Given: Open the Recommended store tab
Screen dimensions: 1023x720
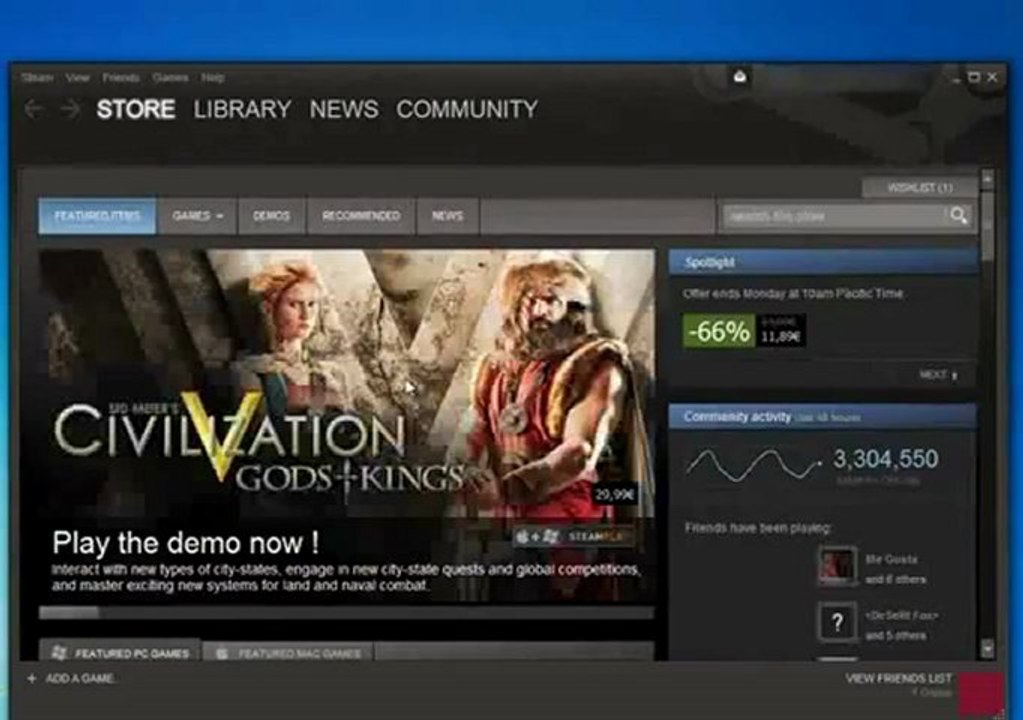Looking at the screenshot, I should pyautogui.click(x=361, y=216).
